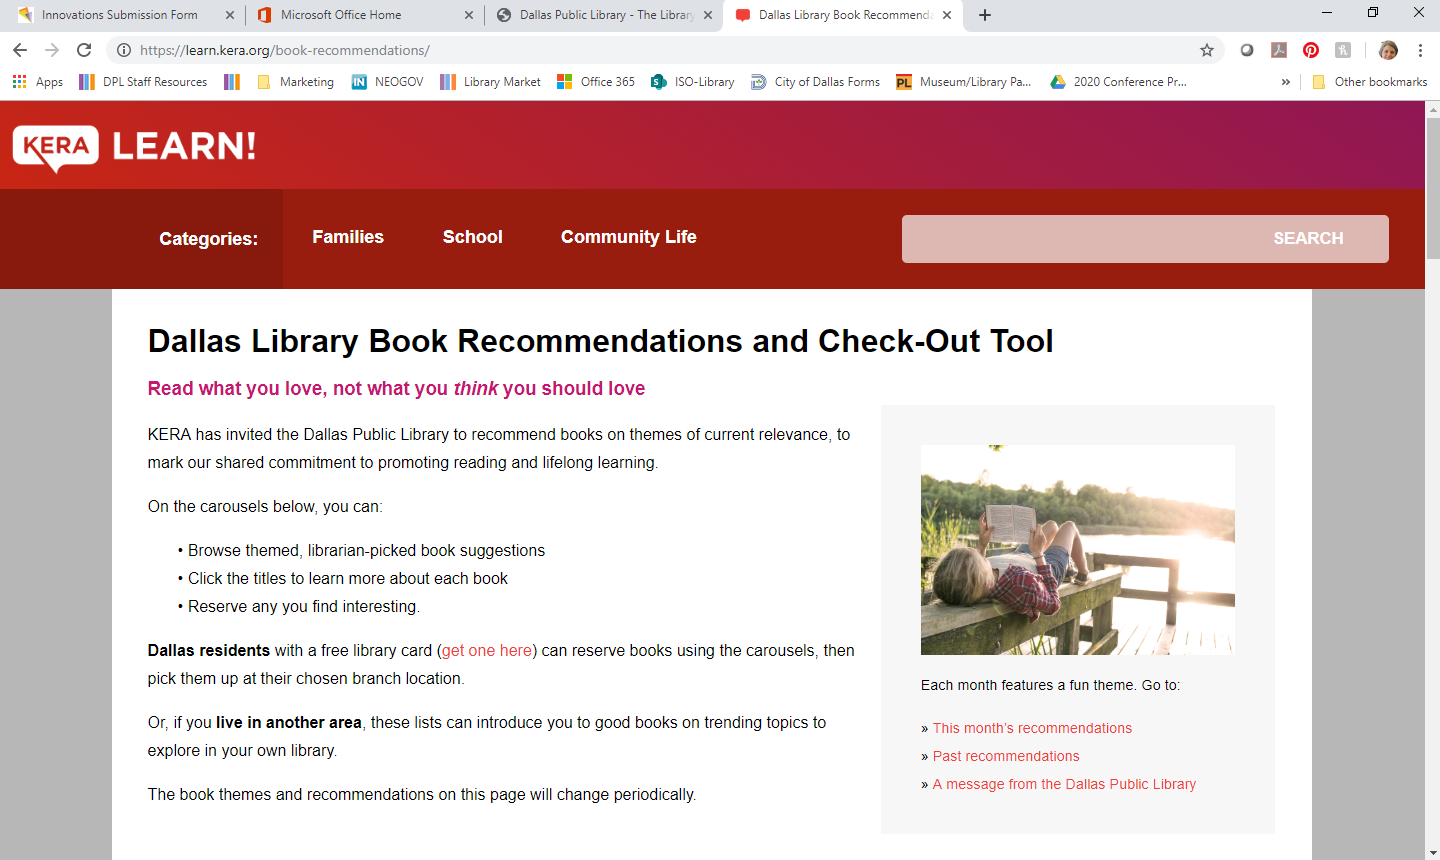Switch to the Dallas Public Library tab
The image size is (1440, 860).
coord(603,15)
